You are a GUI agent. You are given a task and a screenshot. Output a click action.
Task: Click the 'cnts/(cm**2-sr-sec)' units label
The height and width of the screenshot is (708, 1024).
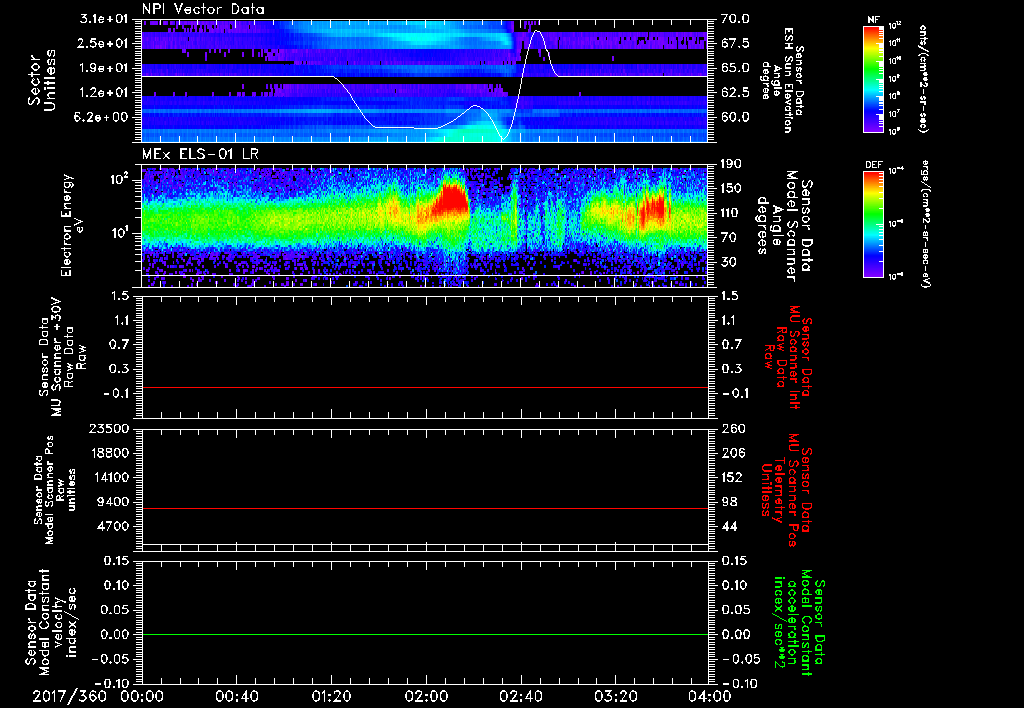922,78
